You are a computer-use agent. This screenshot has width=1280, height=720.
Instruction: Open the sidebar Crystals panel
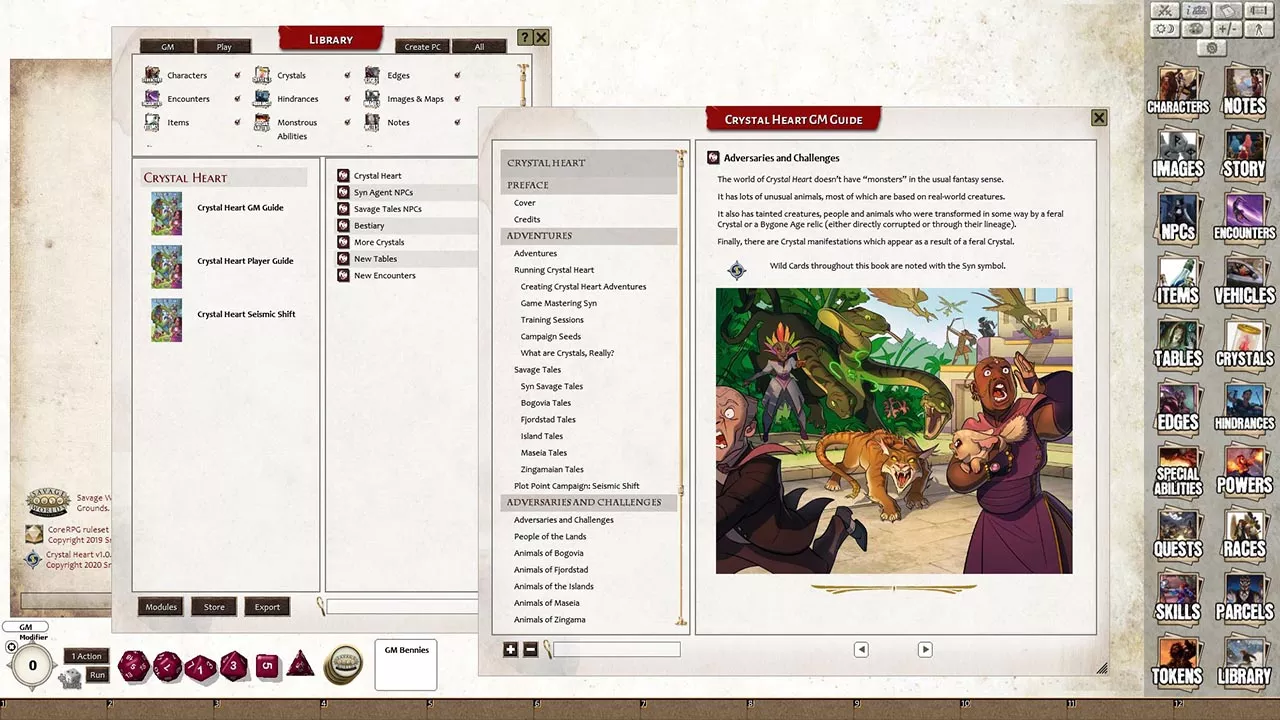coord(1244,343)
